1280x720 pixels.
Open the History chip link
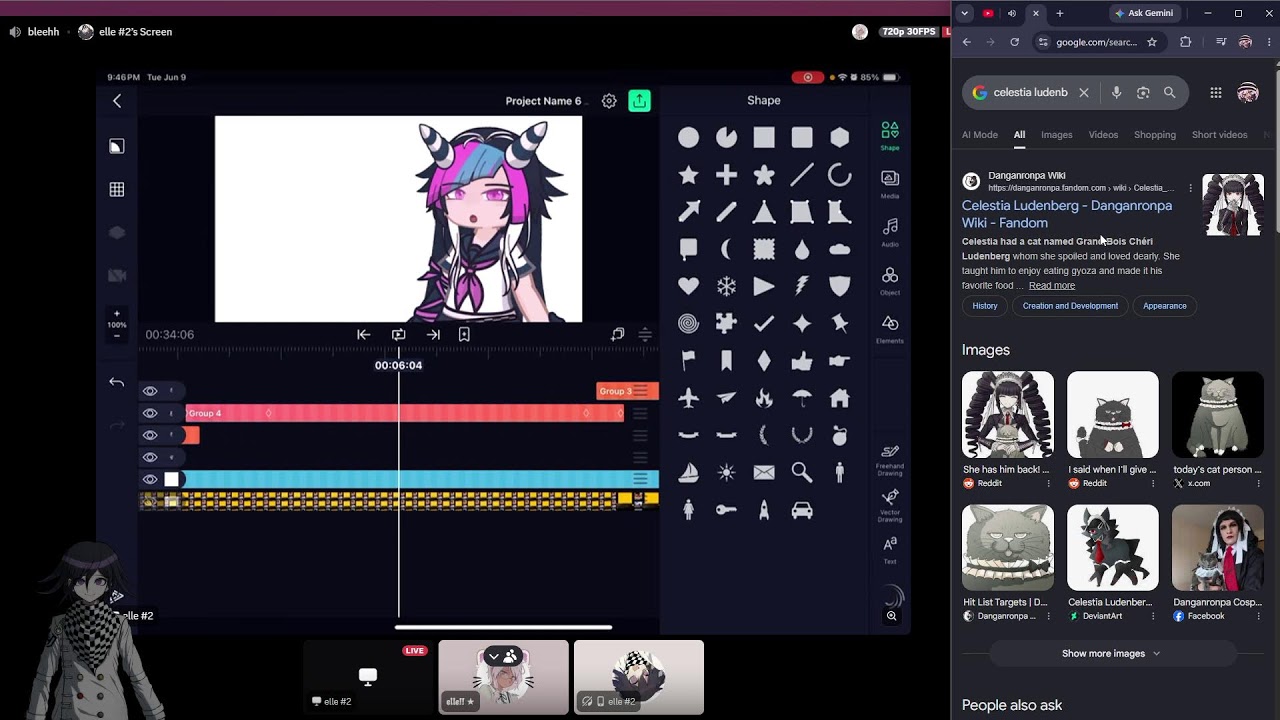(x=985, y=306)
